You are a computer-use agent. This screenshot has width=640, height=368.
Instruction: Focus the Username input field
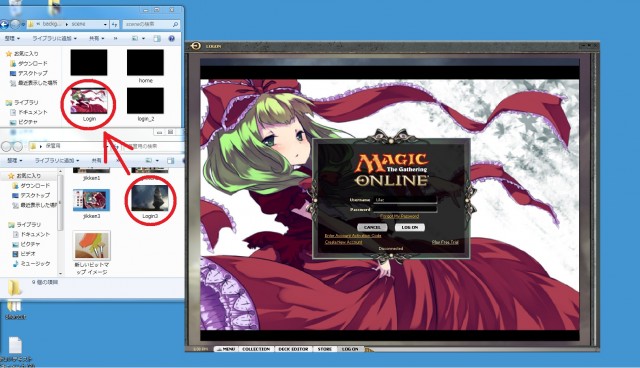pos(405,200)
